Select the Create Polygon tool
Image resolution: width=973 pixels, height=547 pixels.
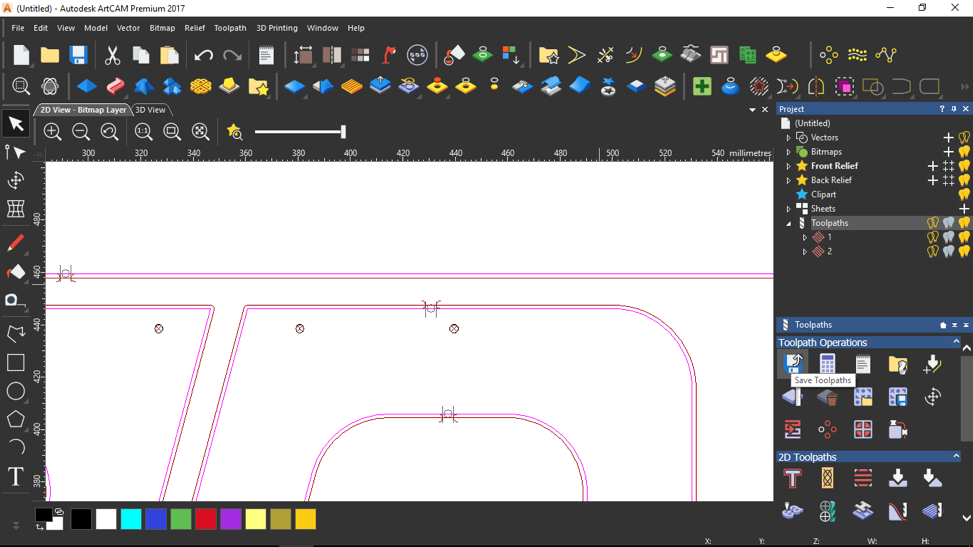16,420
